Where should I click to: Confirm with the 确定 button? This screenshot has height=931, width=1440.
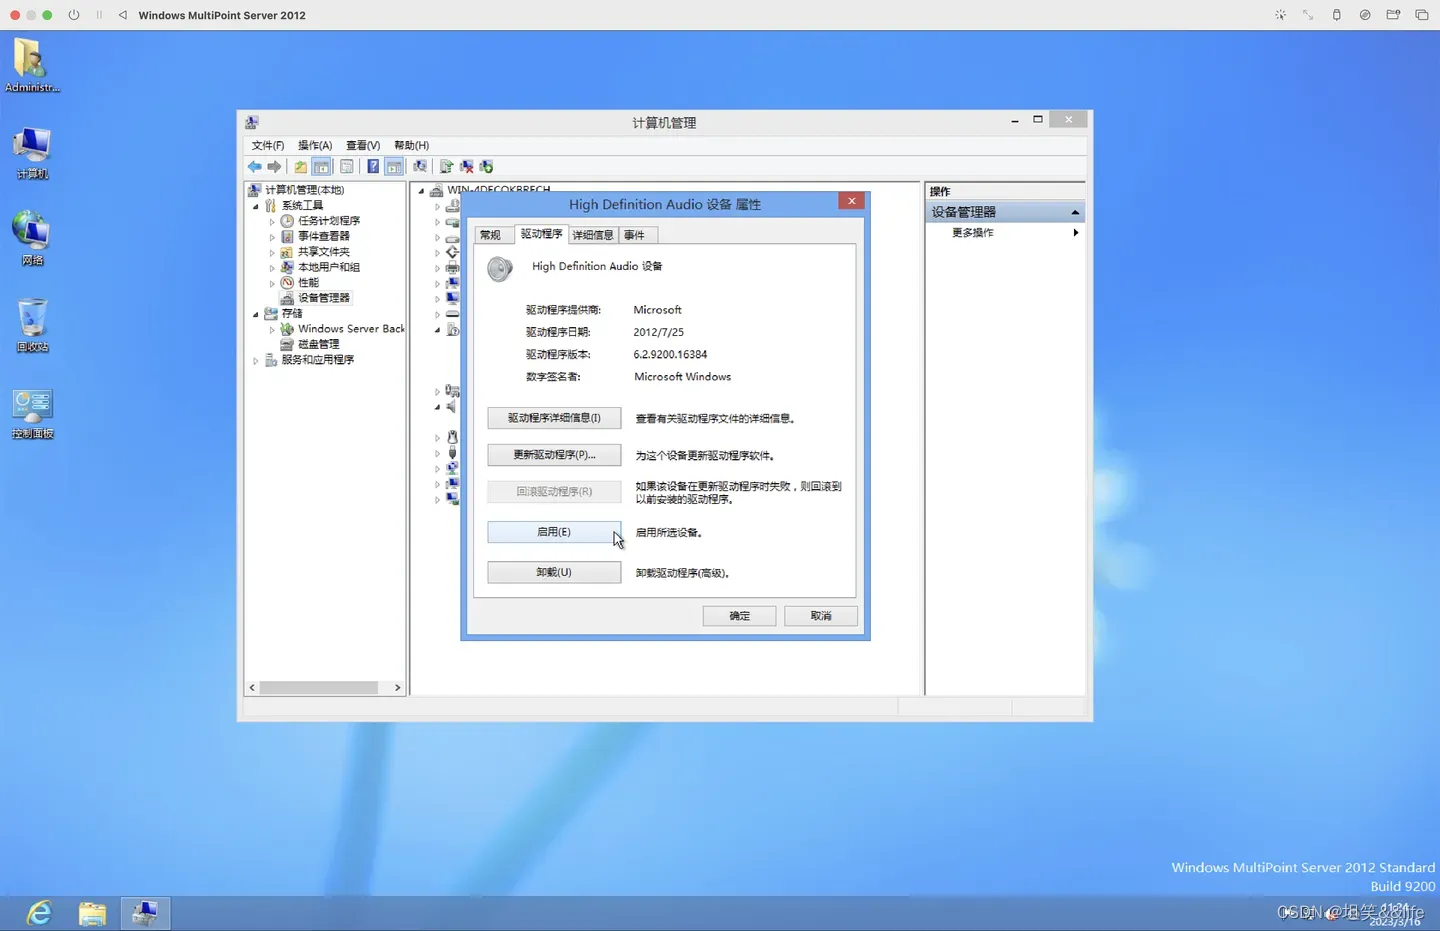(739, 616)
